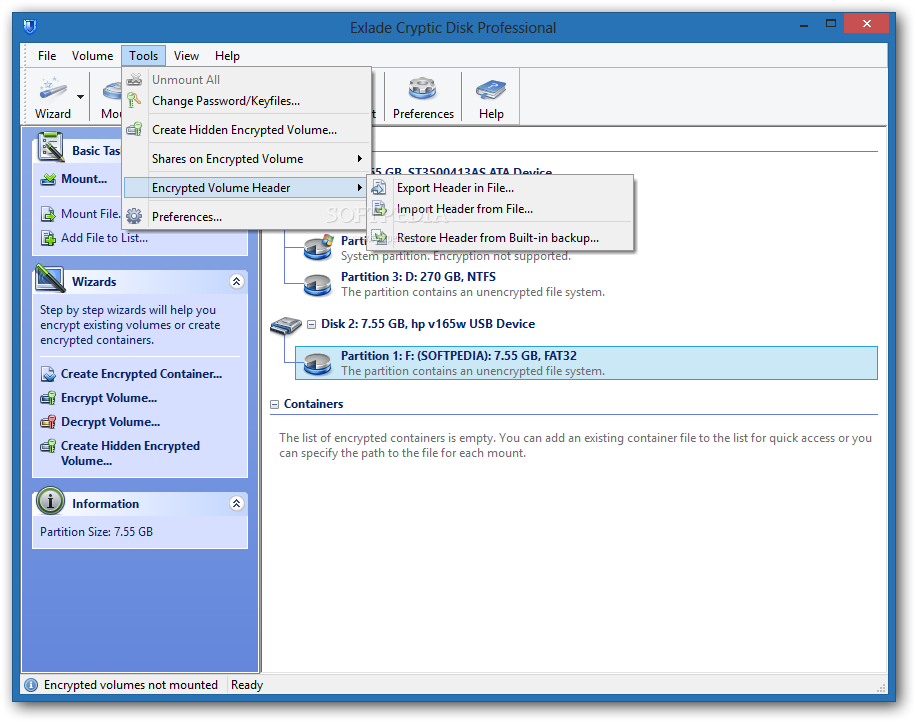Choose Shares on Encrypted Volume entry
This screenshot has height=722, width=916.
[248, 158]
